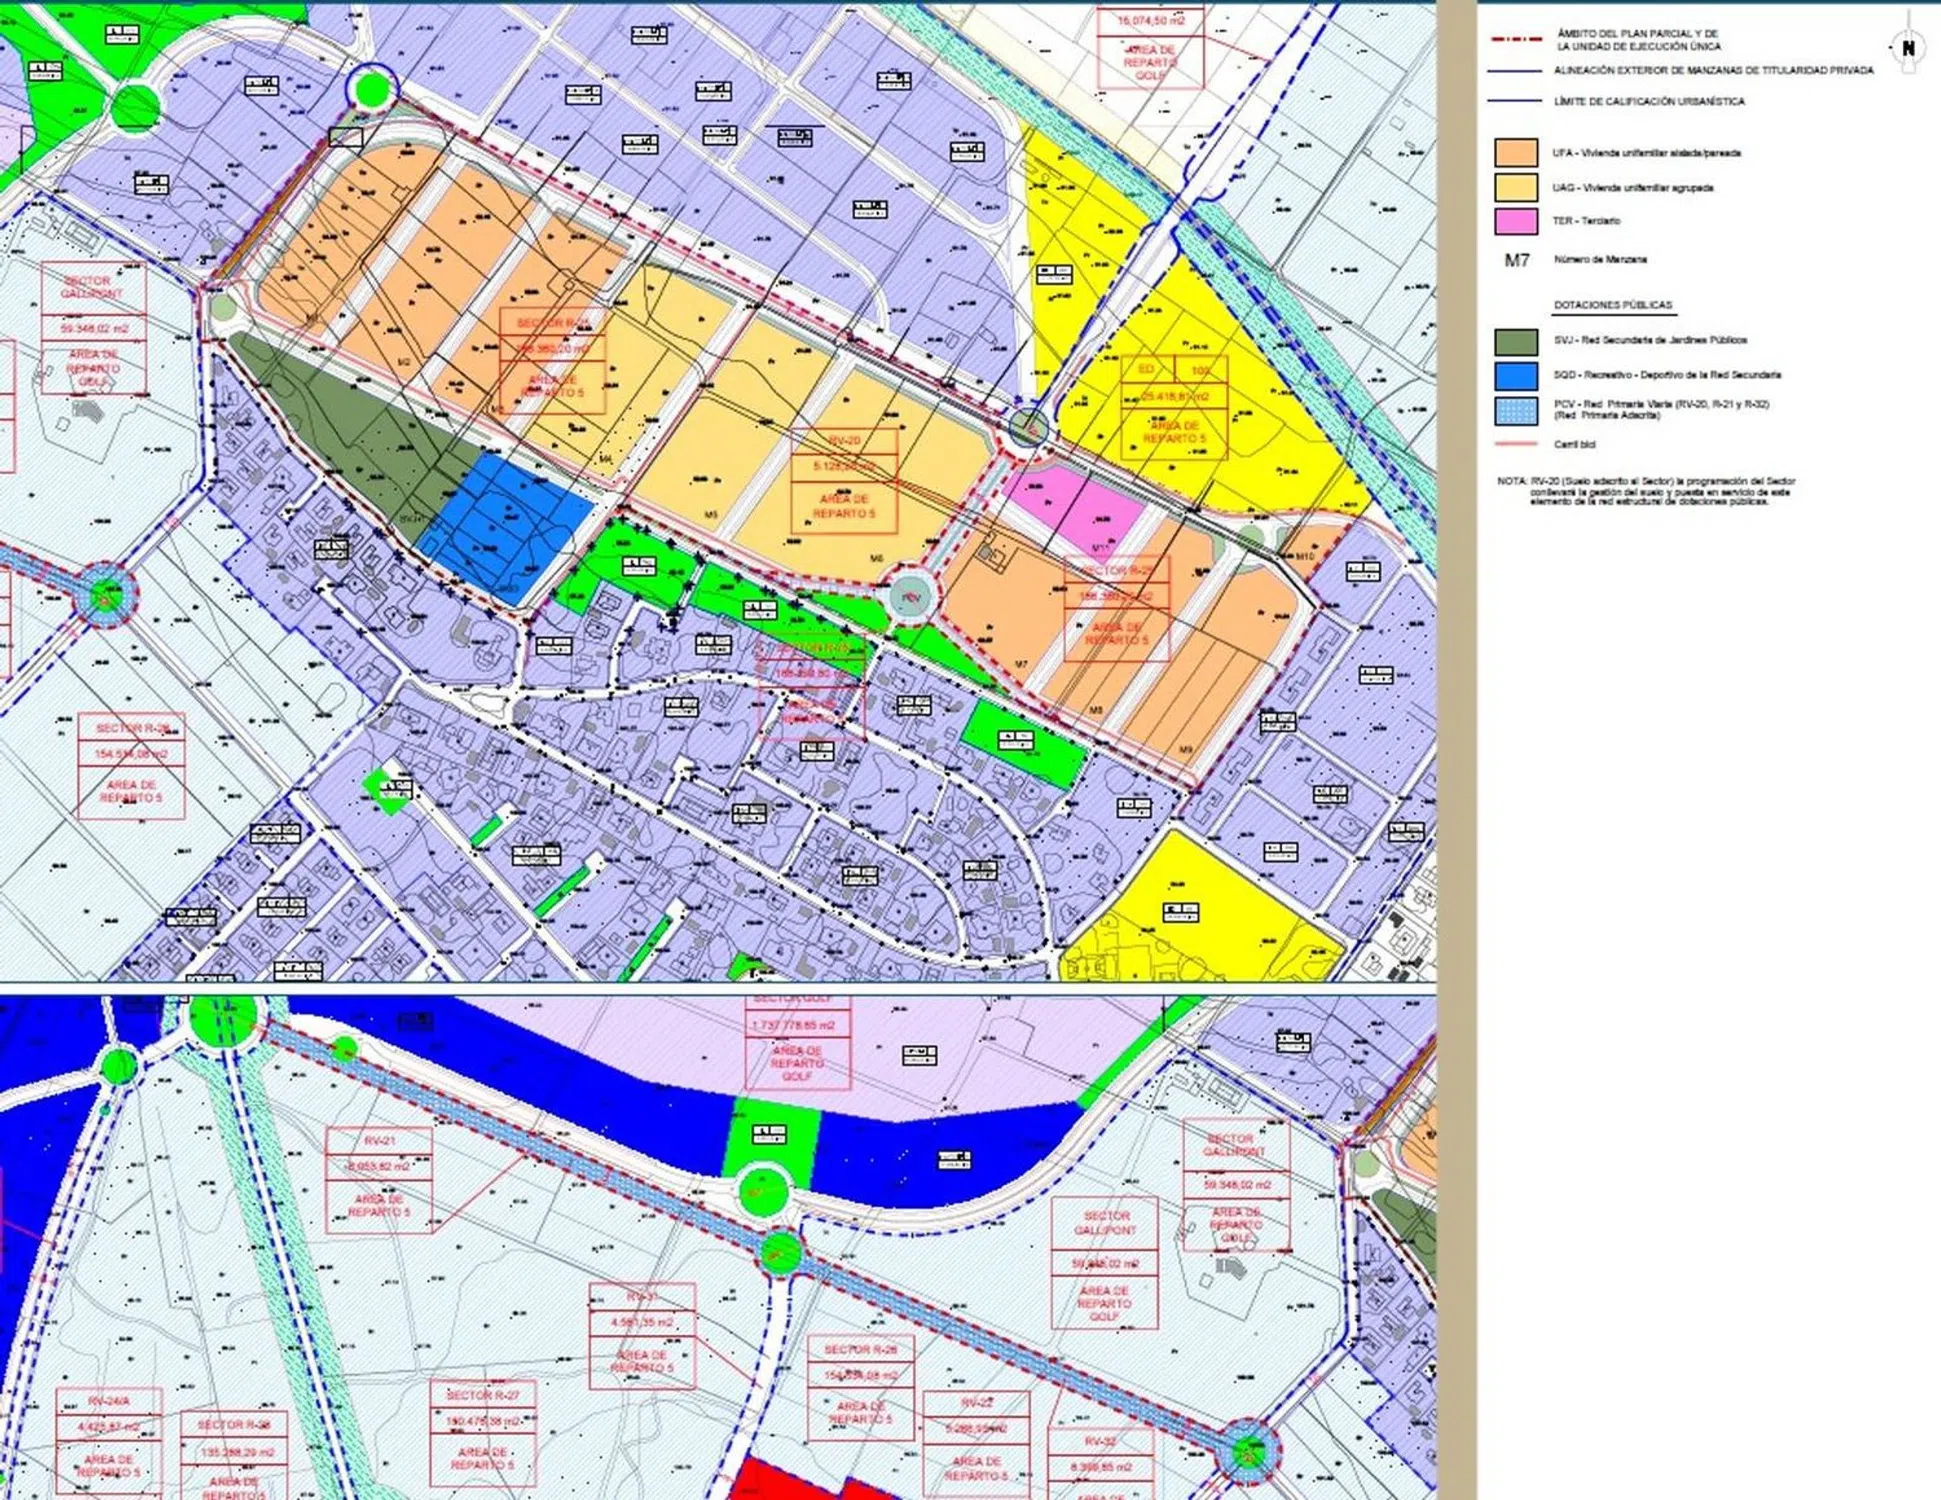Click the pink Carril bici line sample
Image resolution: width=1941 pixels, height=1500 pixels.
[x=1514, y=444]
